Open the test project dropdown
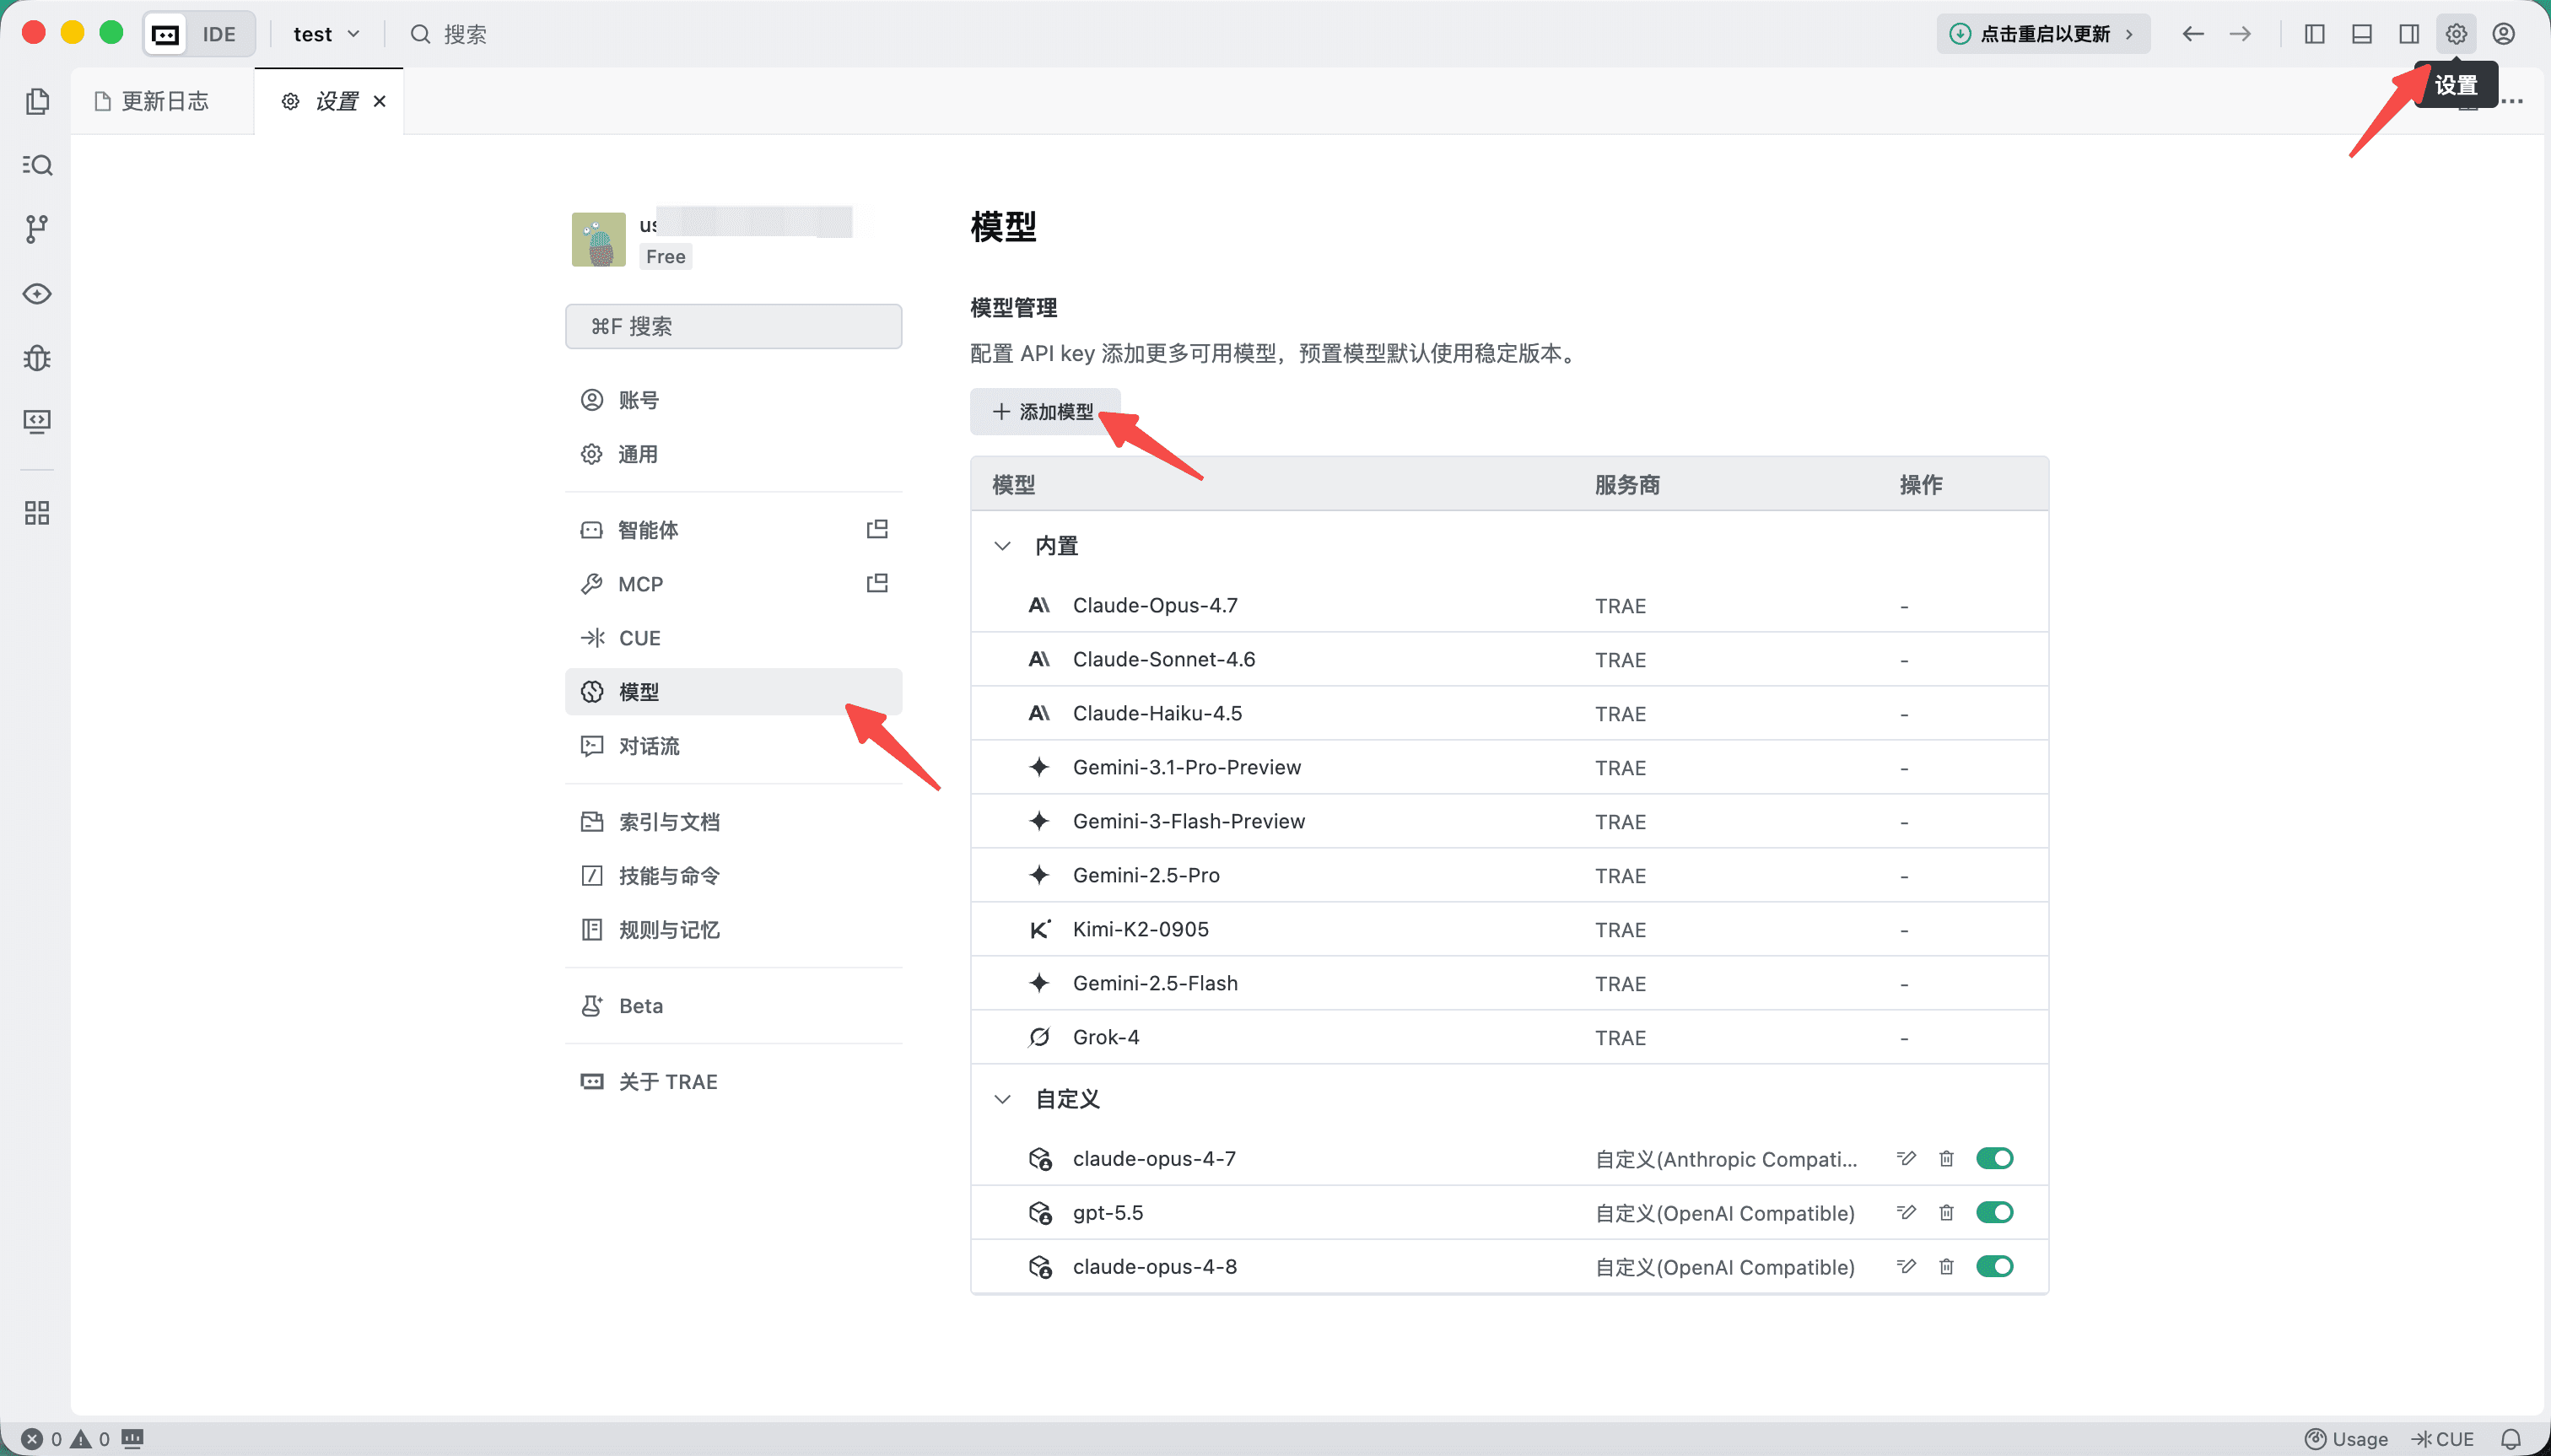This screenshot has height=1456, width=2551. (x=326, y=34)
